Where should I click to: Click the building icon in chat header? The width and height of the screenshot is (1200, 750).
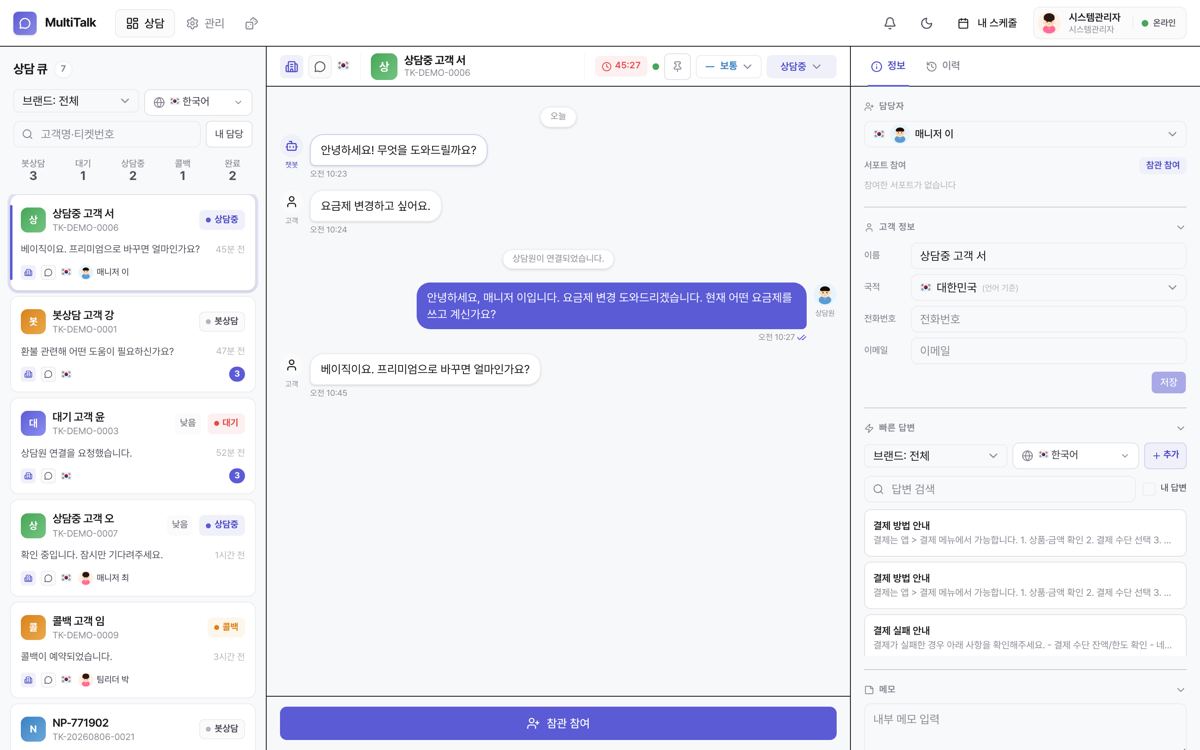click(x=292, y=66)
